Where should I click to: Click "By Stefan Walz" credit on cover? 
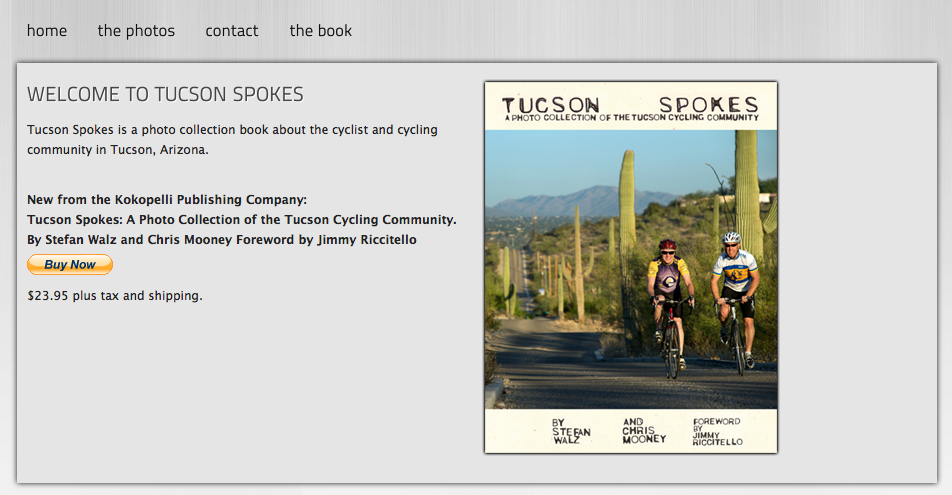571,431
